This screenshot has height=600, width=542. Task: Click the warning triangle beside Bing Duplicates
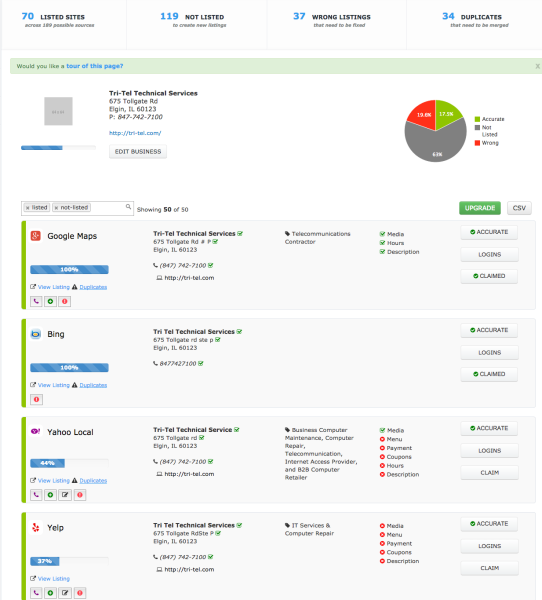75,385
